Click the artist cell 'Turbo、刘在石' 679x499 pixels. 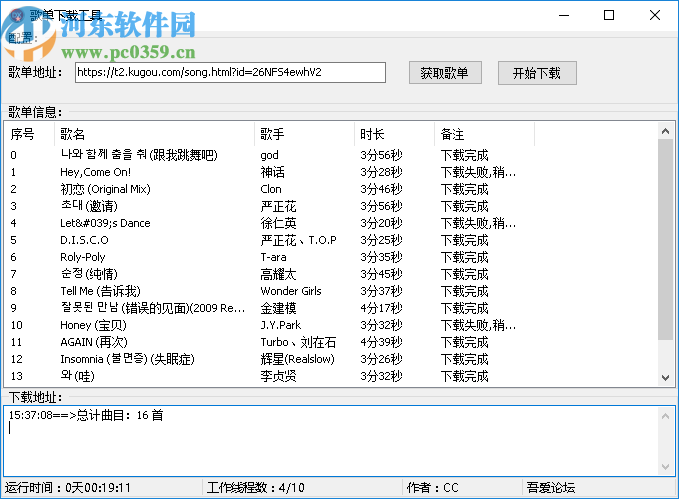pos(298,342)
